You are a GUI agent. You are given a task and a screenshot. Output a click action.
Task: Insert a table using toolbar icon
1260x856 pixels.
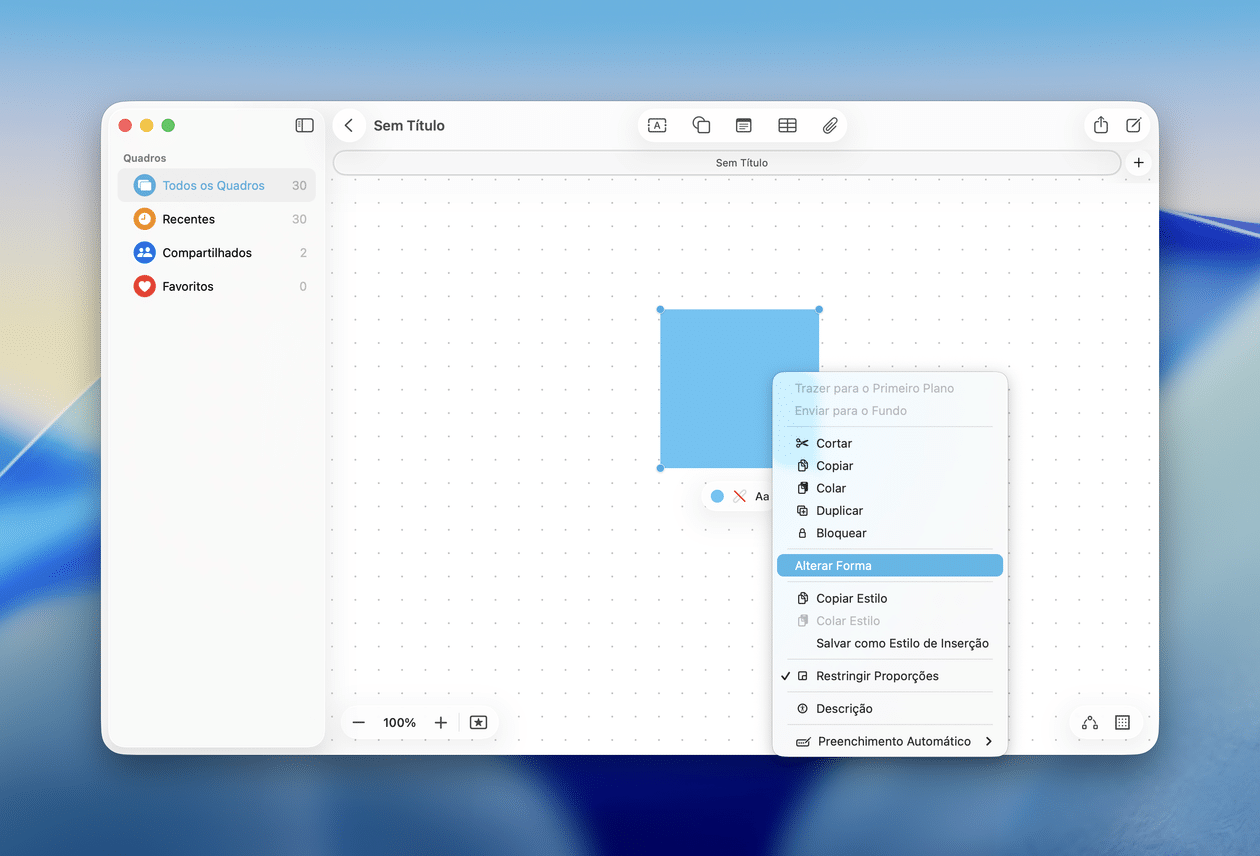(787, 125)
